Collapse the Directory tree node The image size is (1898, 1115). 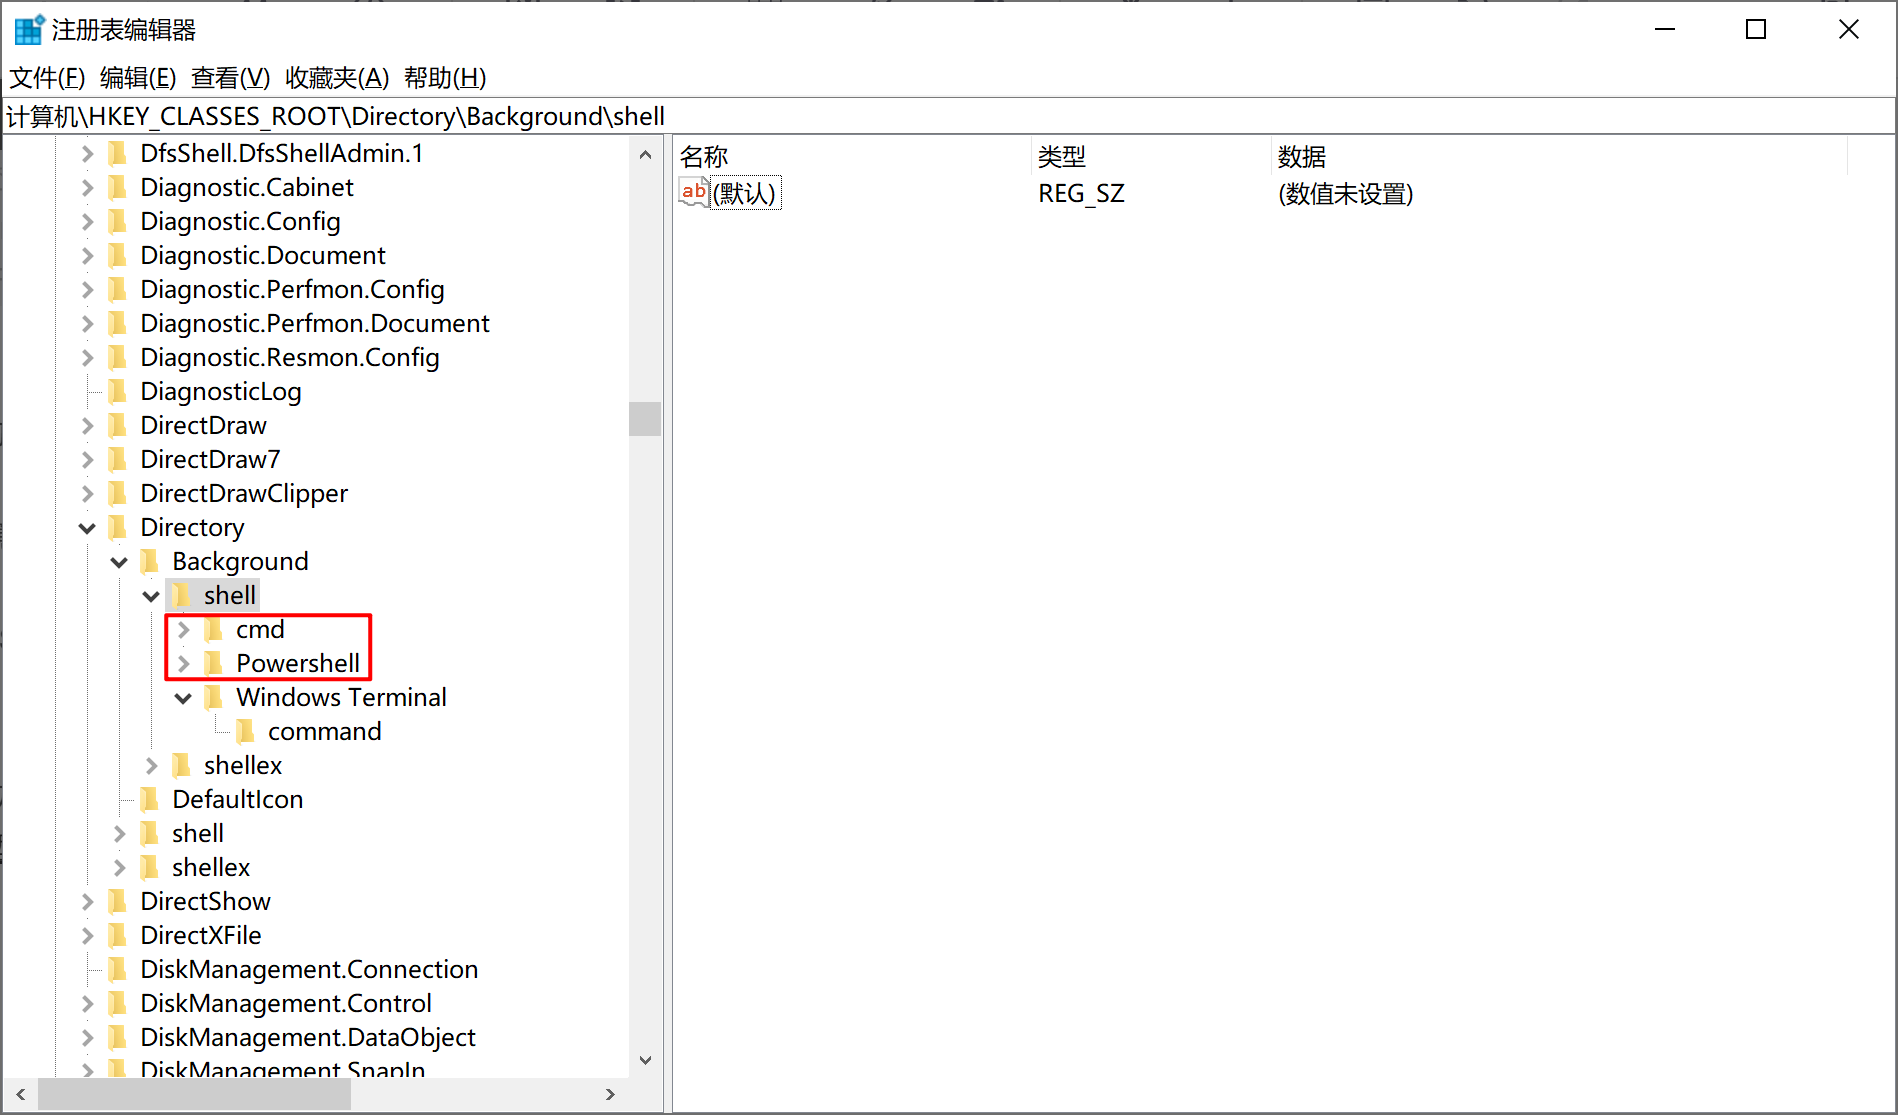pyautogui.click(x=87, y=527)
